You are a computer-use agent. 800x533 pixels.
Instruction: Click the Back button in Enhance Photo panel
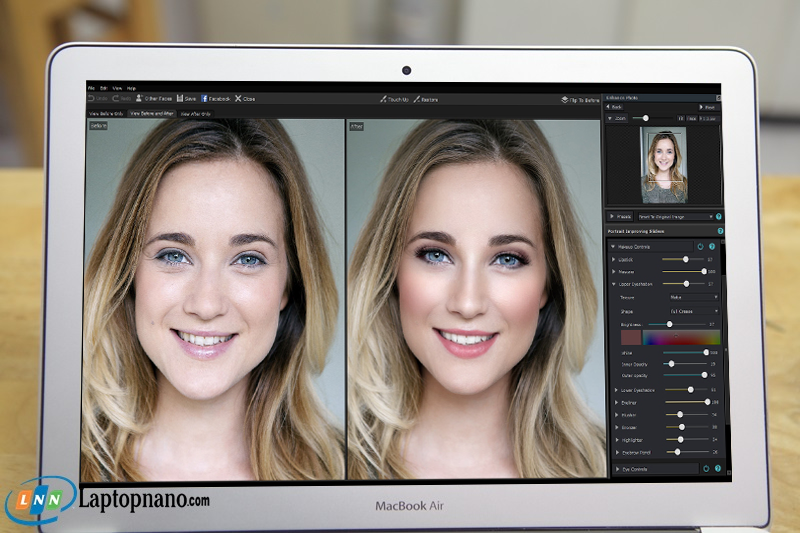(x=615, y=107)
